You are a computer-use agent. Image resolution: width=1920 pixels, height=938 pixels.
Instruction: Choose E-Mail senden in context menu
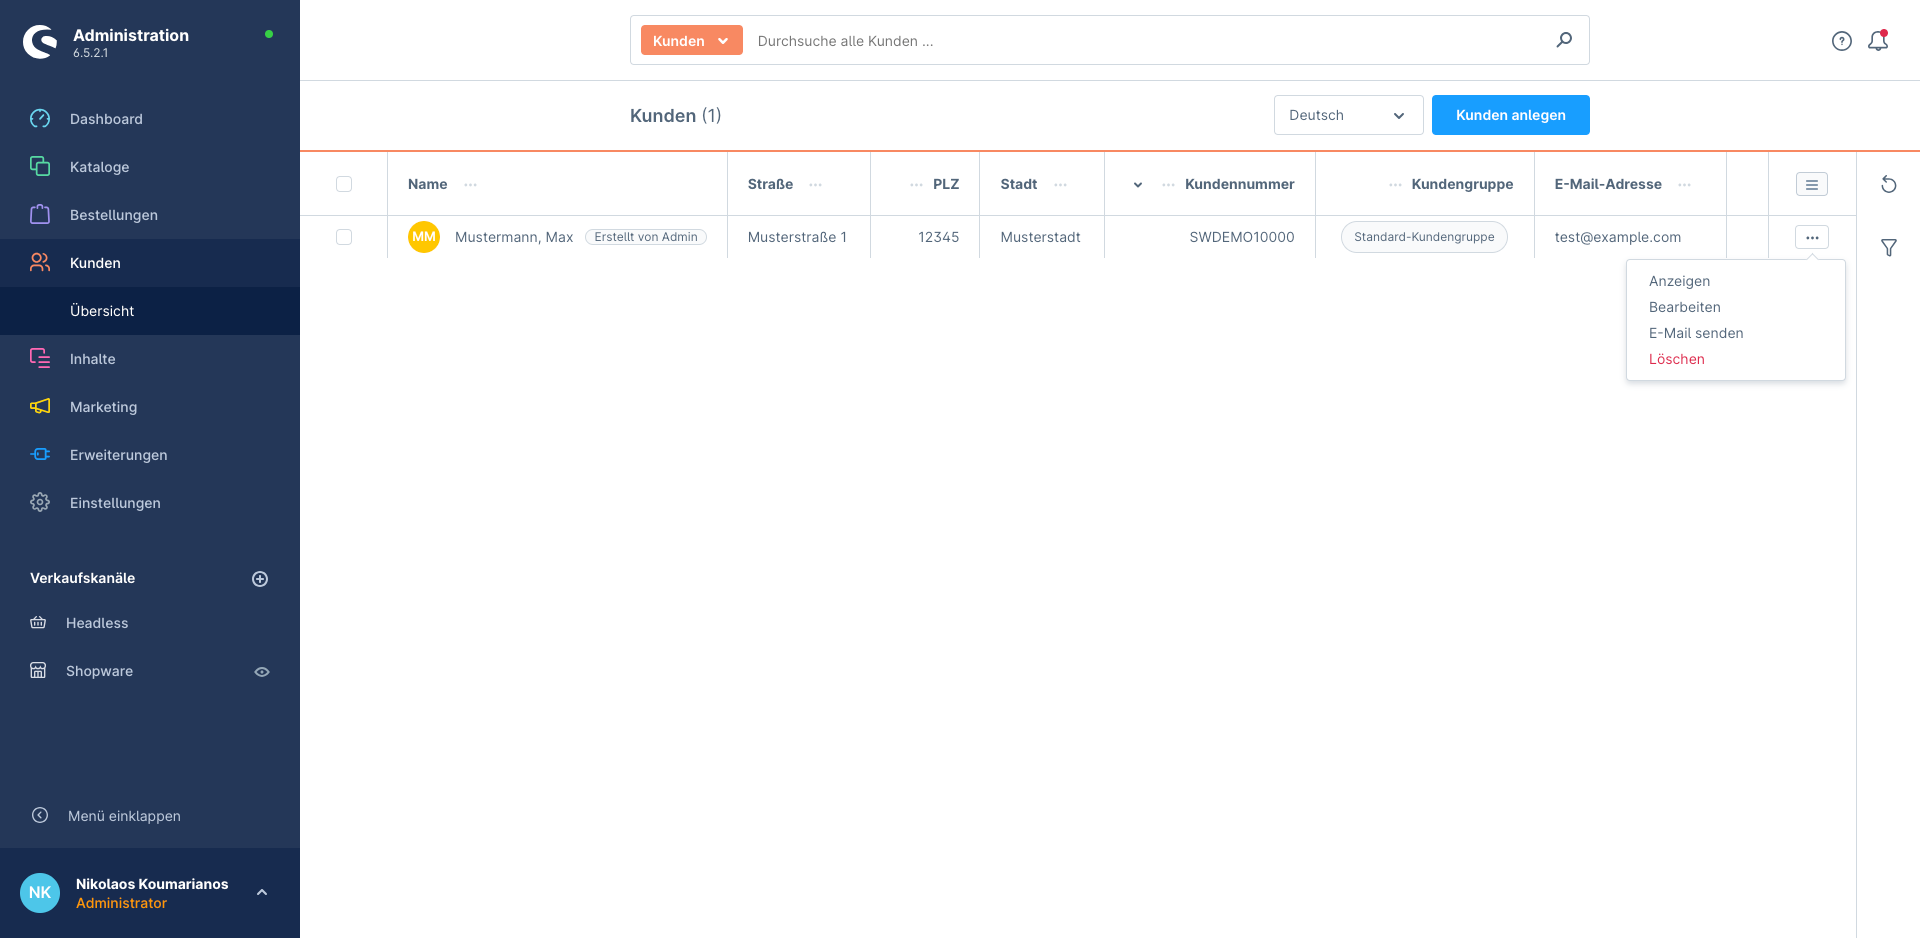click(1696, 333)
